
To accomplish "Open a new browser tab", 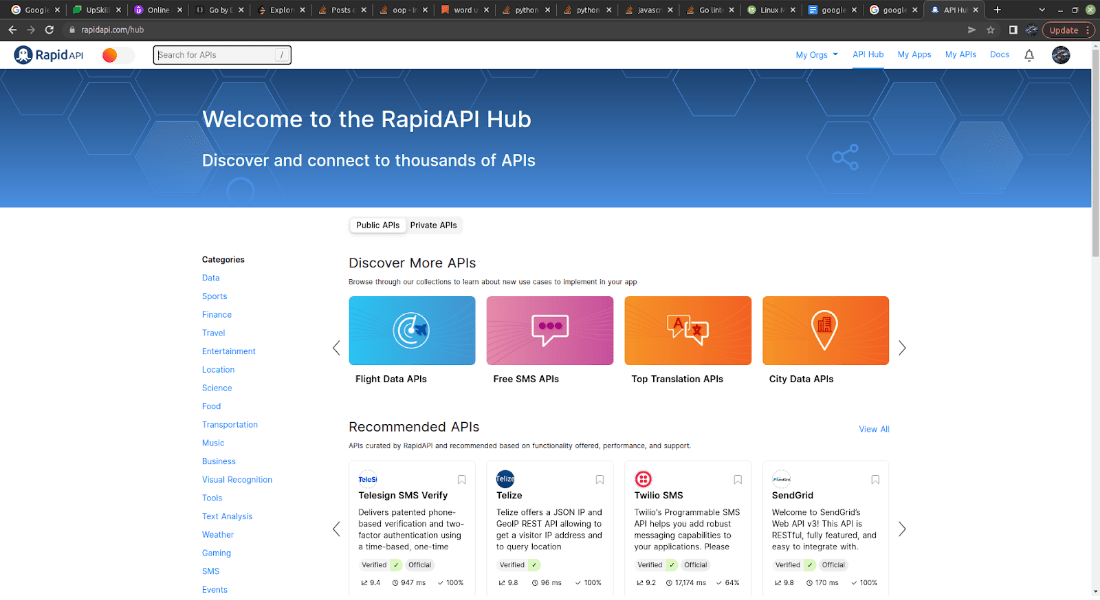I will click(x=997, y=10).
